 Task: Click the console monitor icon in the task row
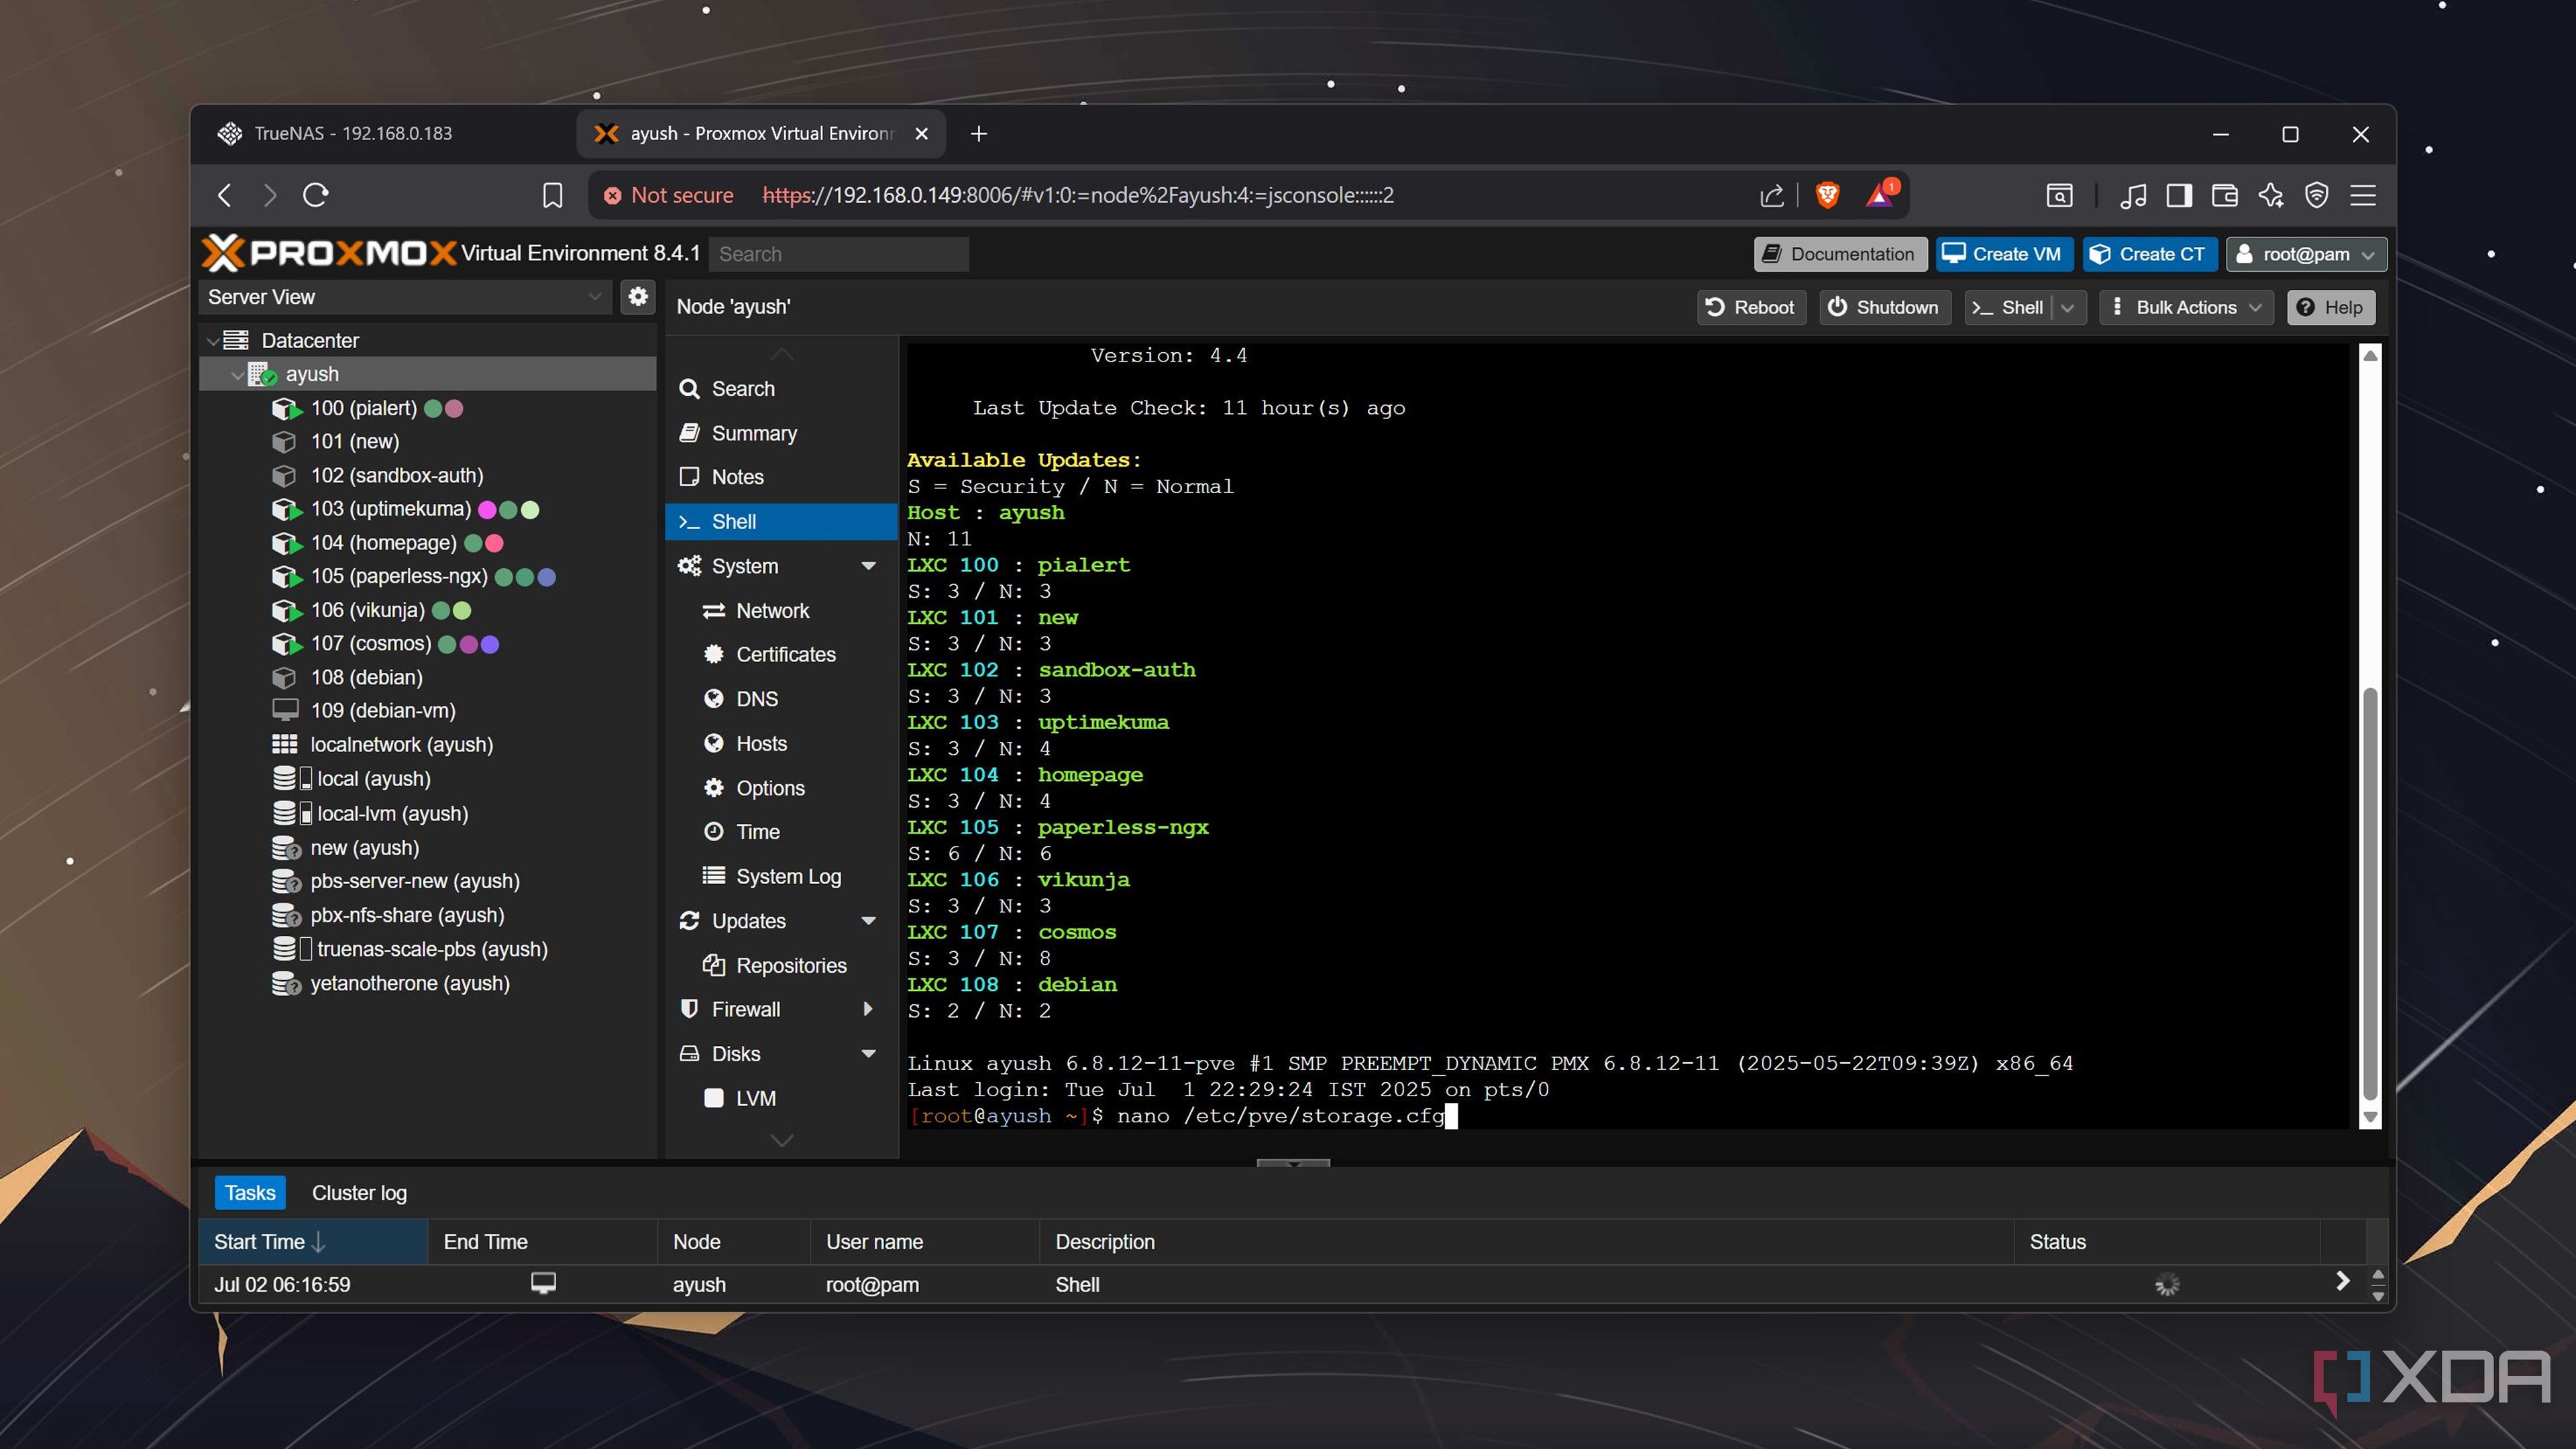(x=543, y=1283)
